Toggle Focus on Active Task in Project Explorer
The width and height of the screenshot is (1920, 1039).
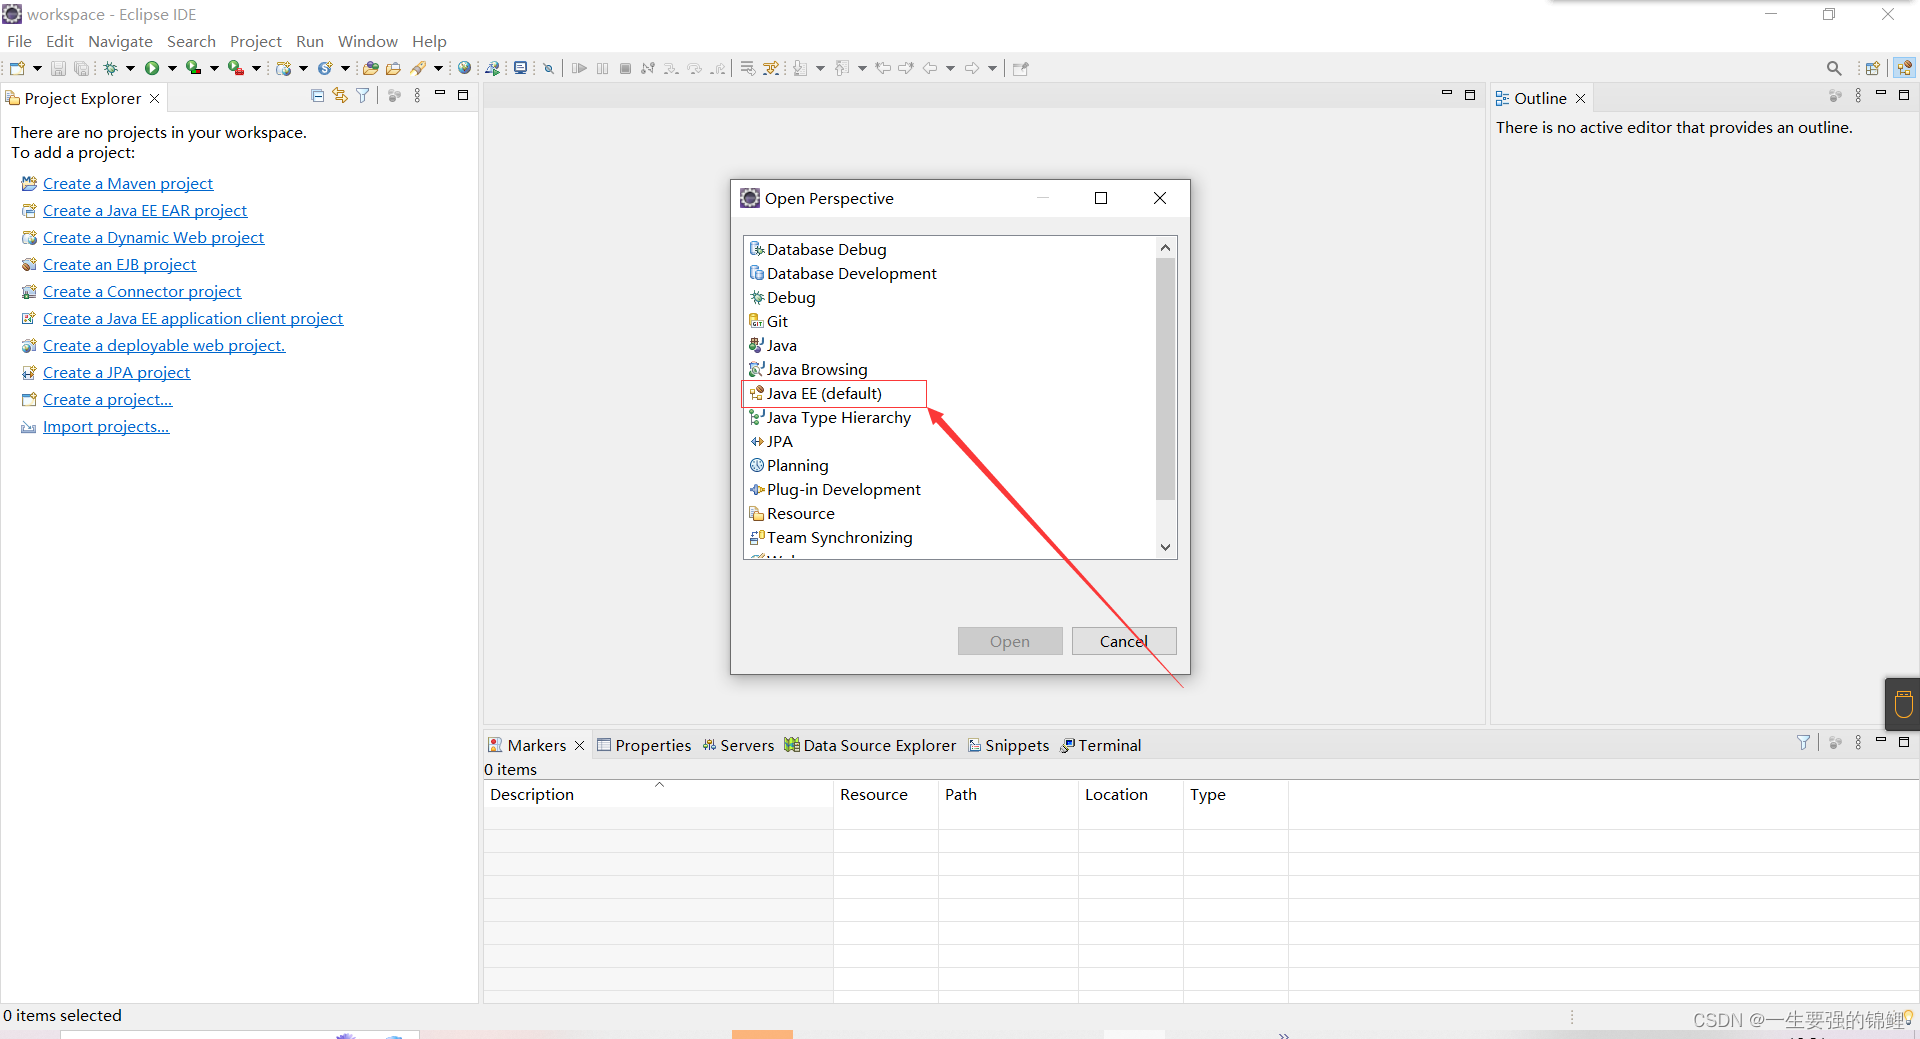coord(394,96)
